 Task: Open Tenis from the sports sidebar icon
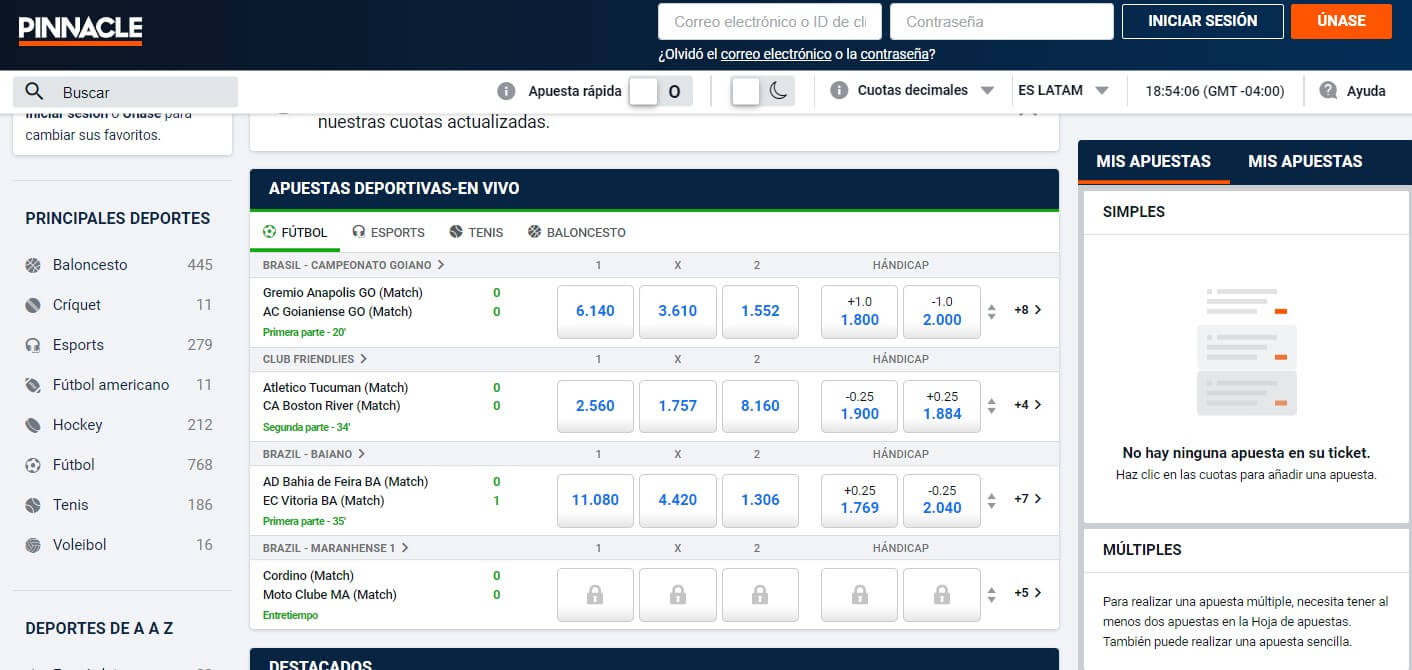pyautogui.click(x=34, y=505)
